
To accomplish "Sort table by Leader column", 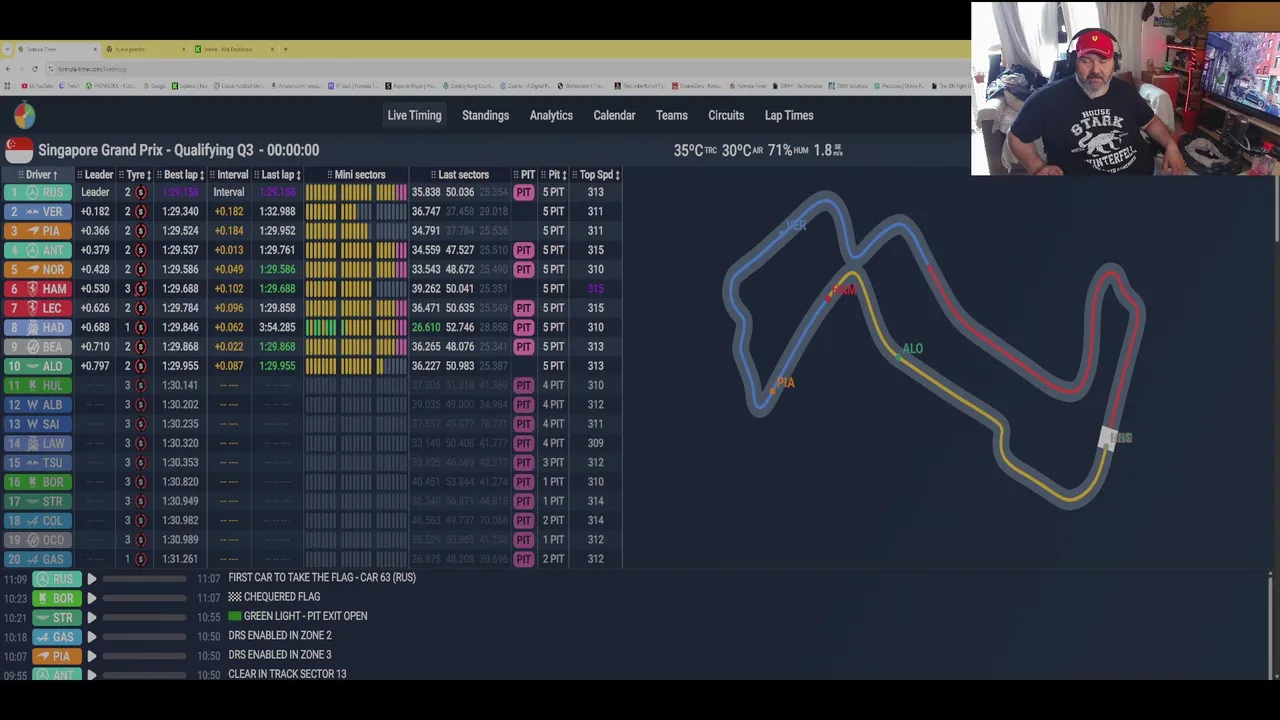I will click(x=98, y=175).
